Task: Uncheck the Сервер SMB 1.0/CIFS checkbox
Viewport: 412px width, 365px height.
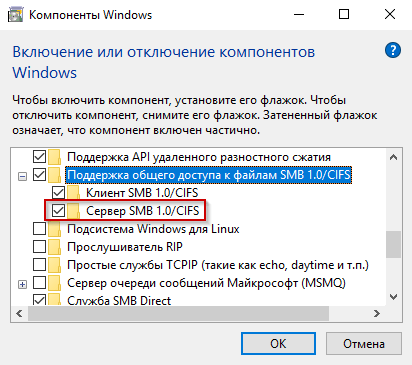Action: click(x=58, y=211)
